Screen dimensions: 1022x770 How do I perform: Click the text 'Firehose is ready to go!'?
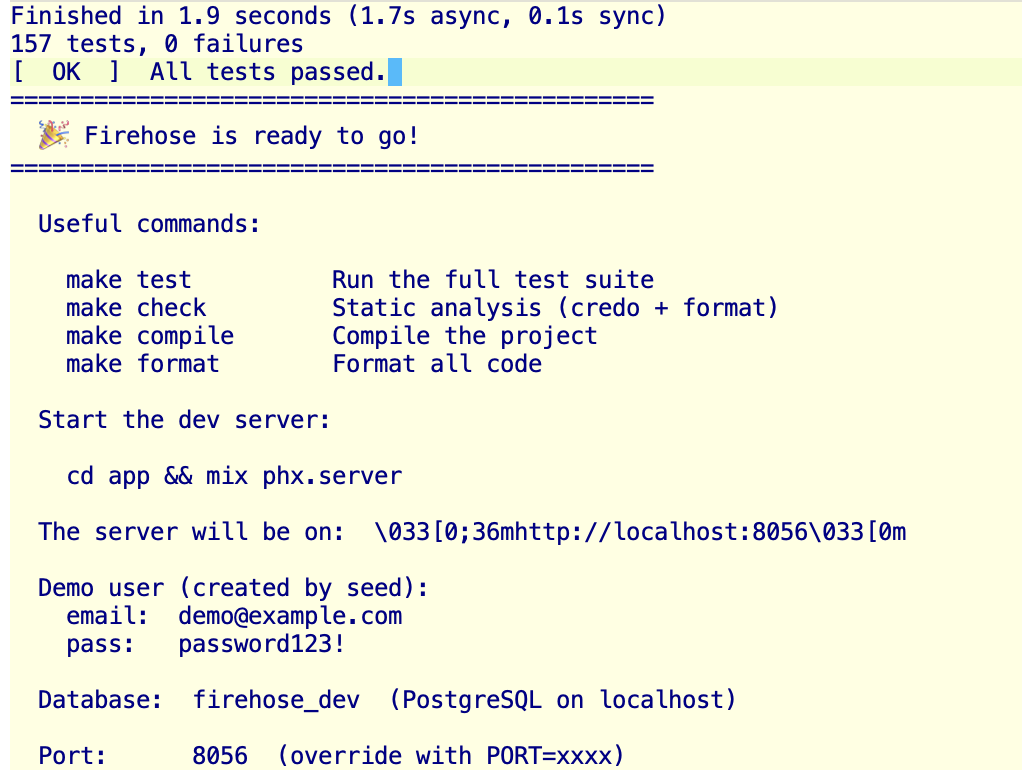click(x=252, y=136)
